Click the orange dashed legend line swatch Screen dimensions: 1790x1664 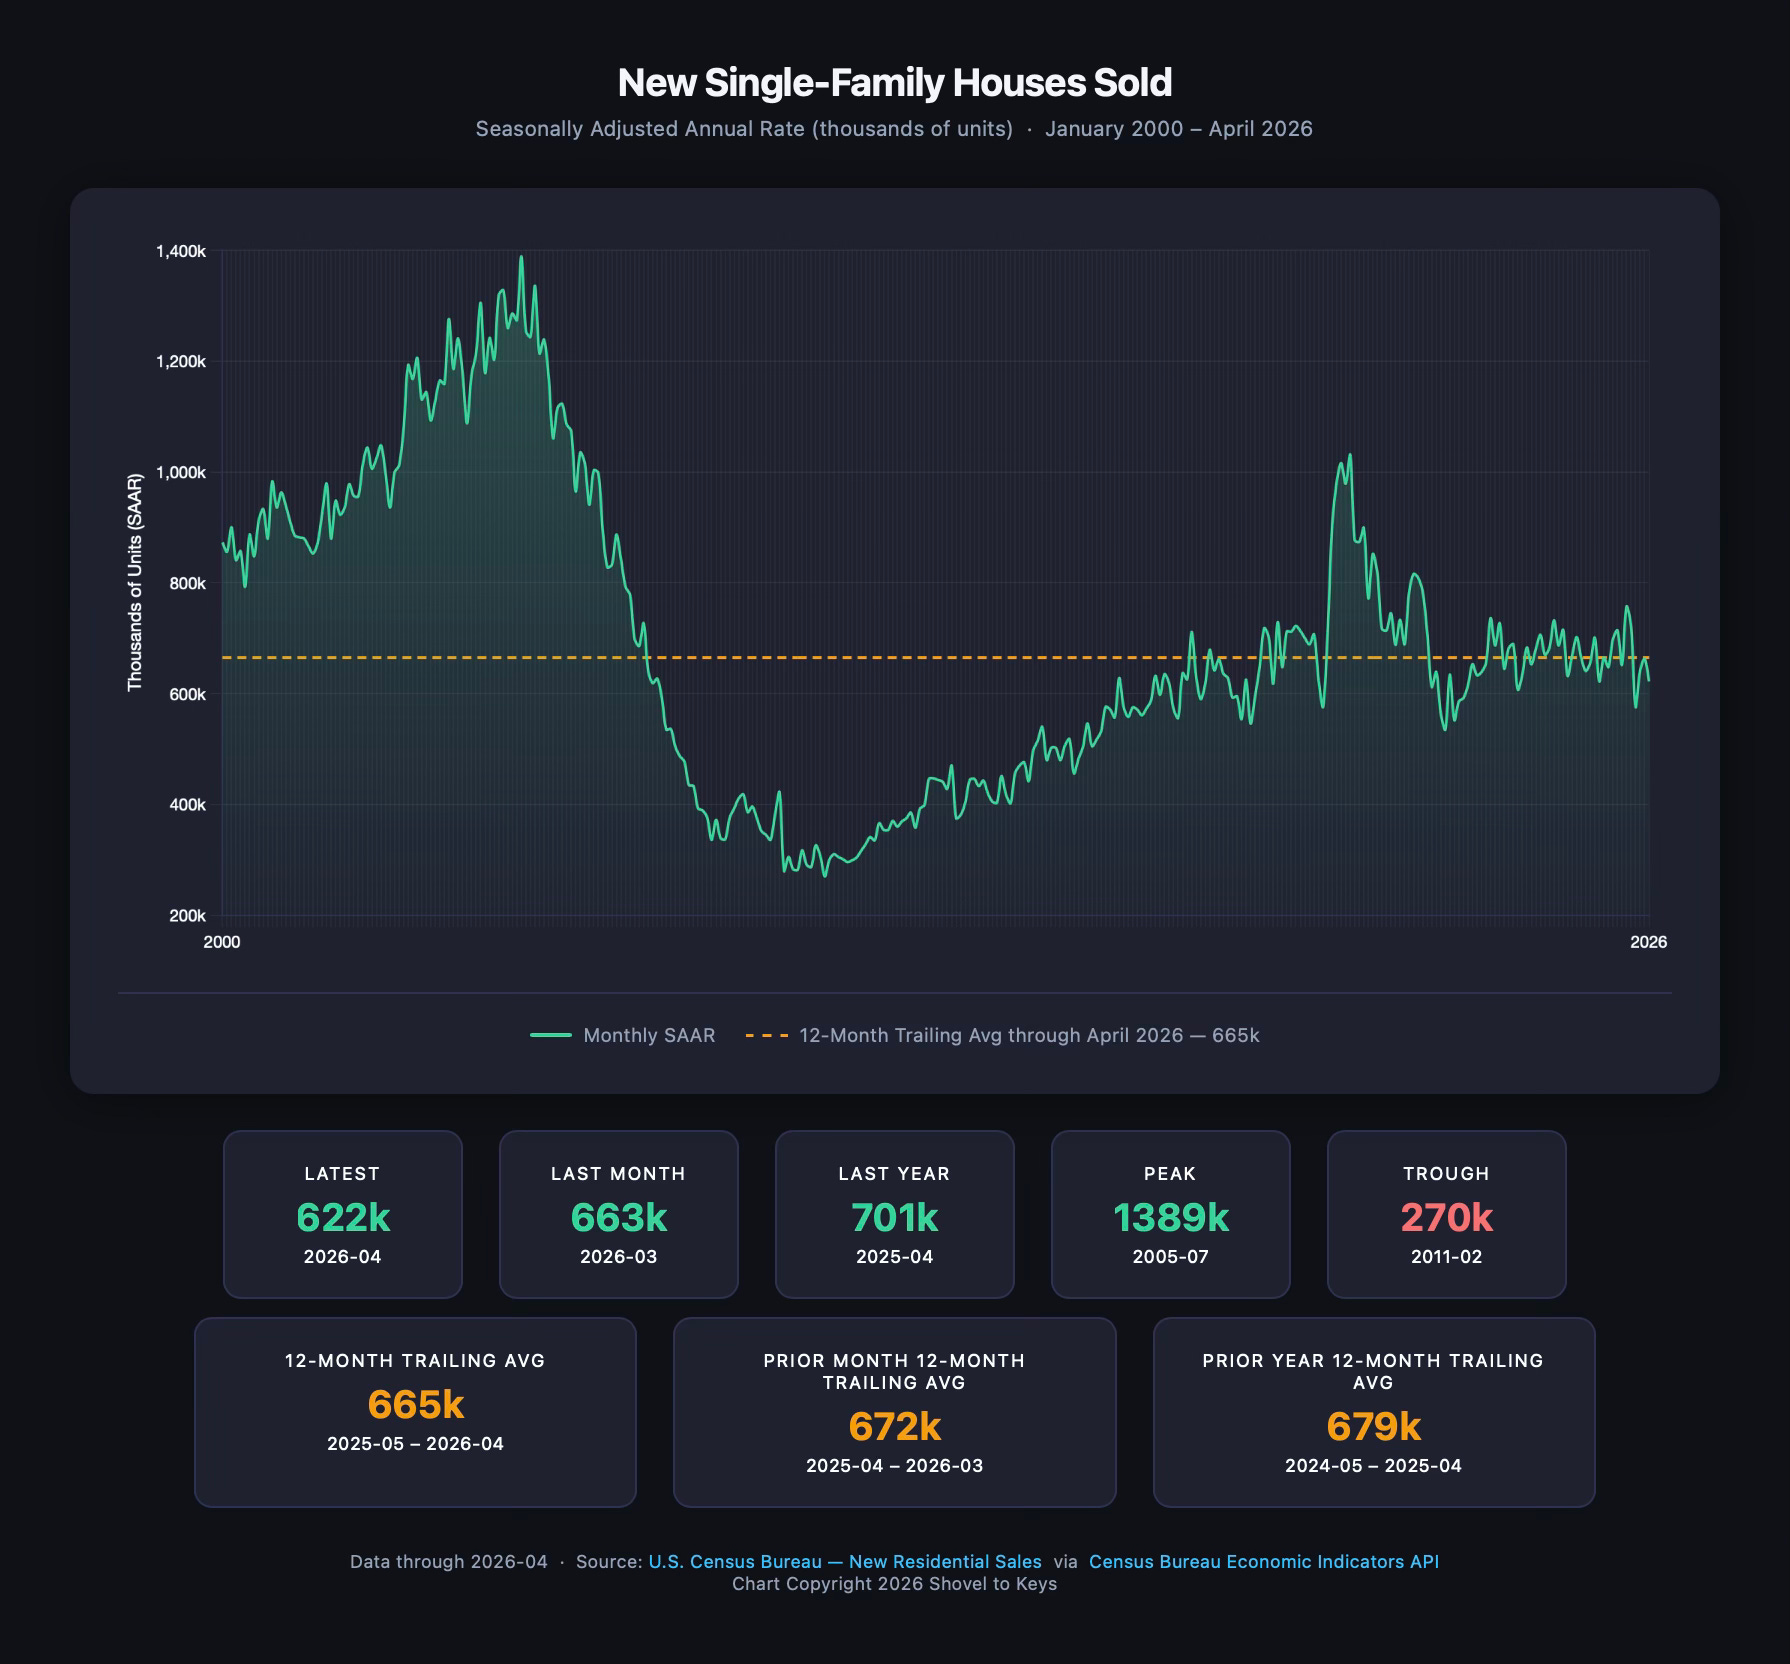click(x=766, y=1035)
